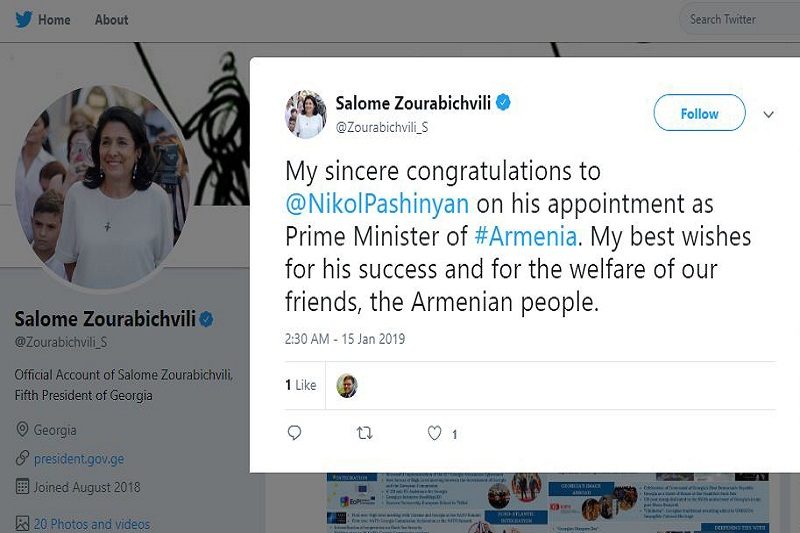
Task: Open the large profile photo
Action: (102, 187)
